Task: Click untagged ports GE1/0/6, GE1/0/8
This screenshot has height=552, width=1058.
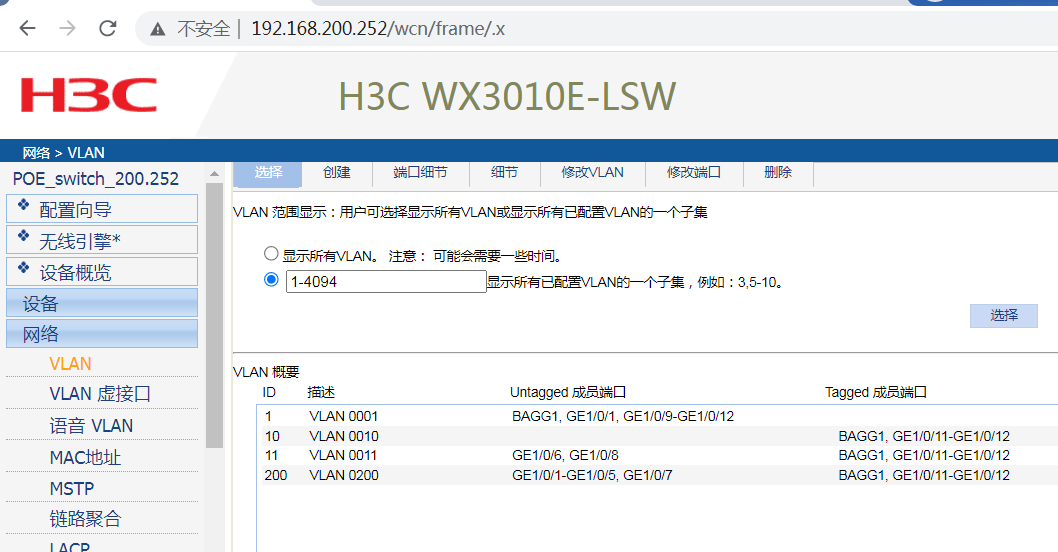Action: [565, 456]
